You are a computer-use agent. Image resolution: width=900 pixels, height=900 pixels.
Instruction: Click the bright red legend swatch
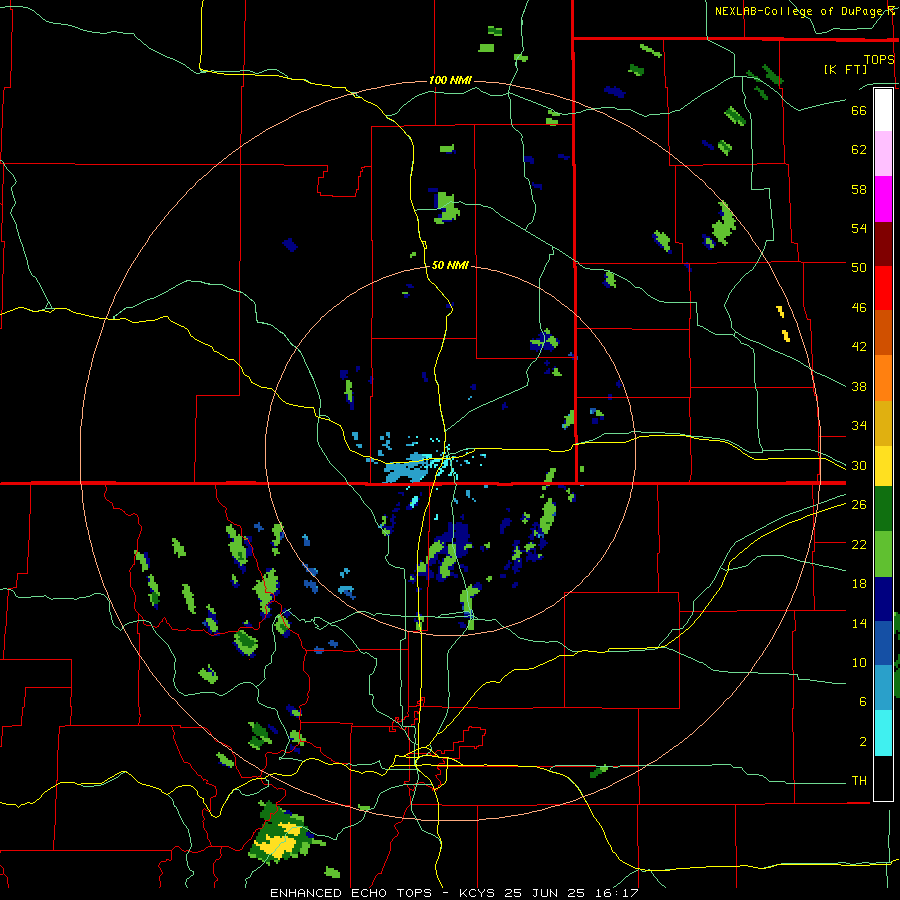[x=883, y=288]
